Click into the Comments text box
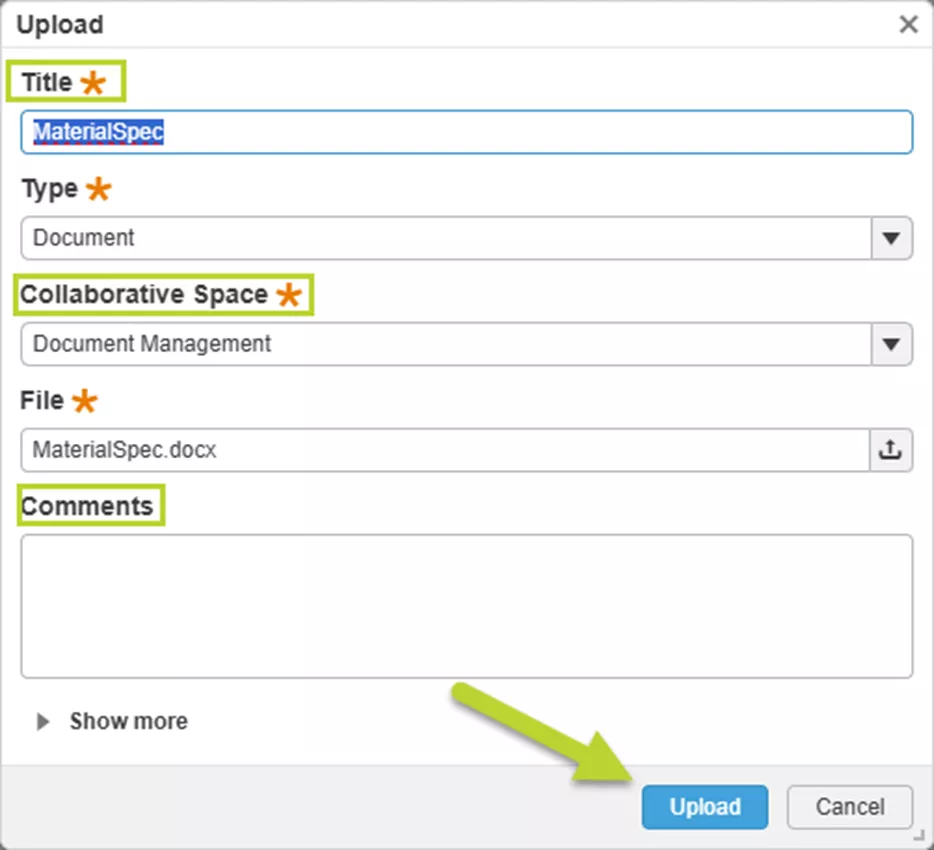Screen dimensions: 934x850 pyautogui.click(x=466, y=605)
